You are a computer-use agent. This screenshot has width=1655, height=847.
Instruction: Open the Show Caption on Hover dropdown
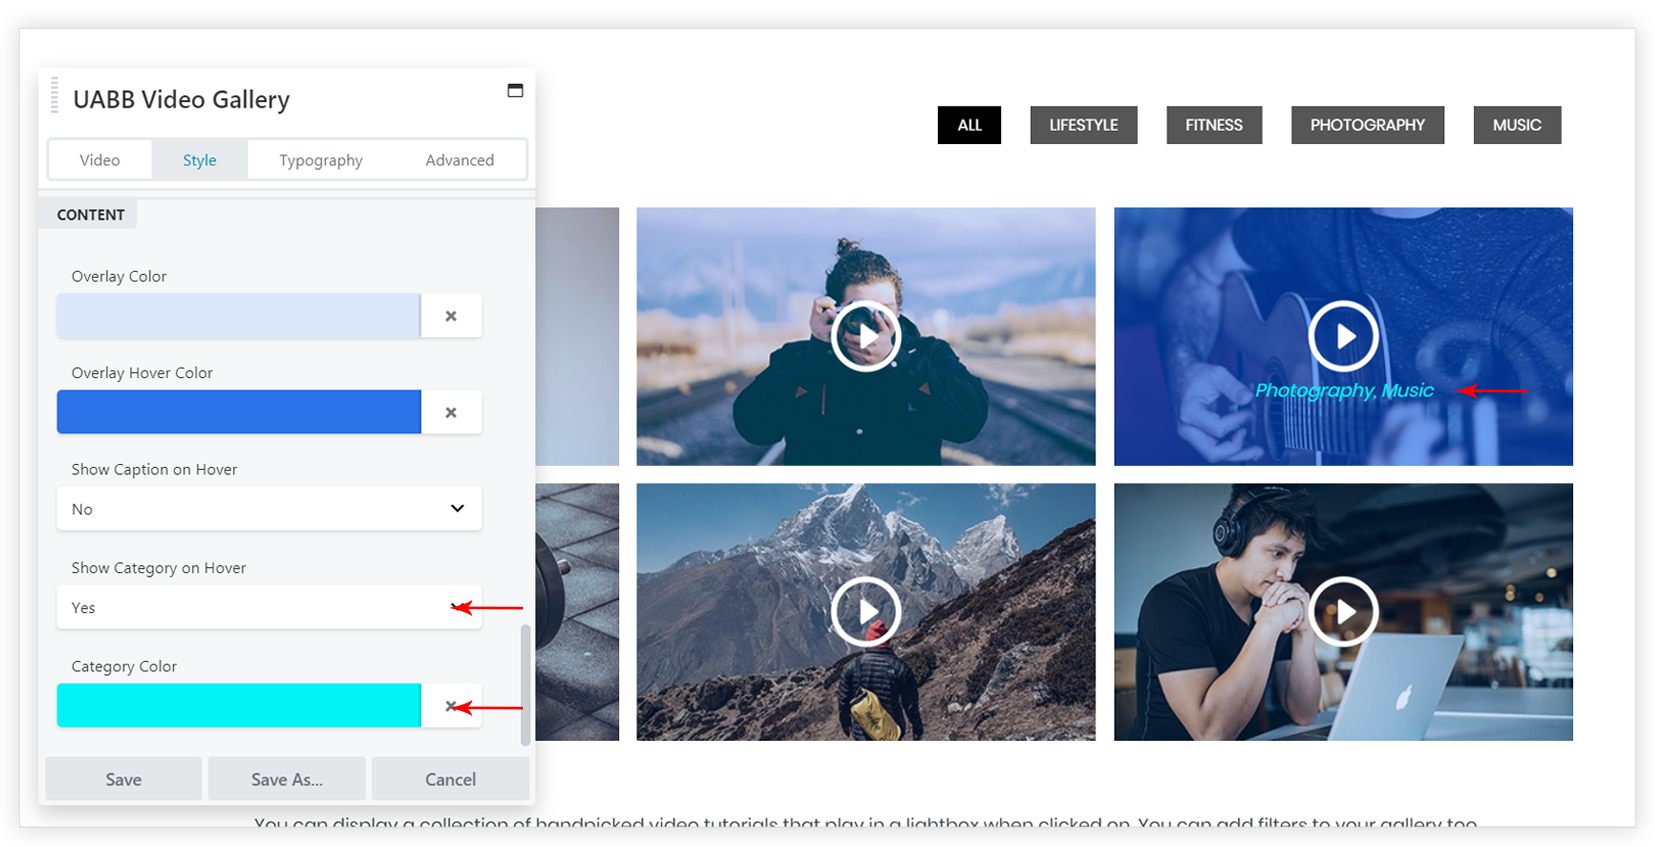point(268,509)
